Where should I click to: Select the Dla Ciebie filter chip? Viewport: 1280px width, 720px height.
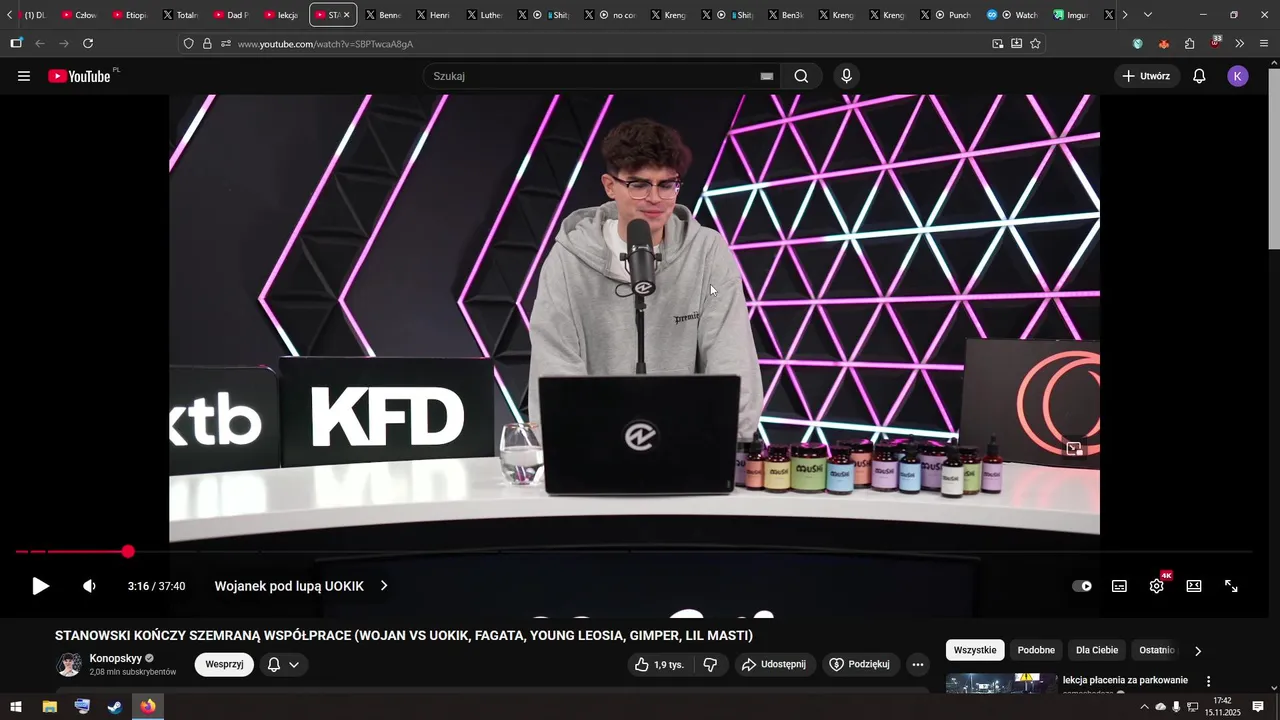(1097, 650)
